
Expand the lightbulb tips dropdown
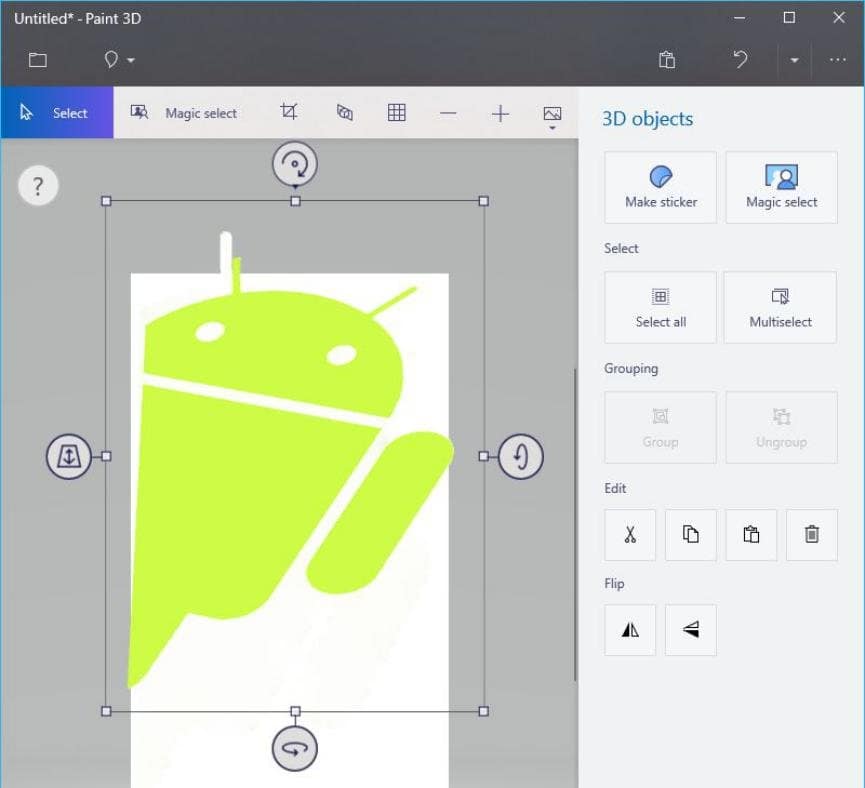(x=130, y=60)
